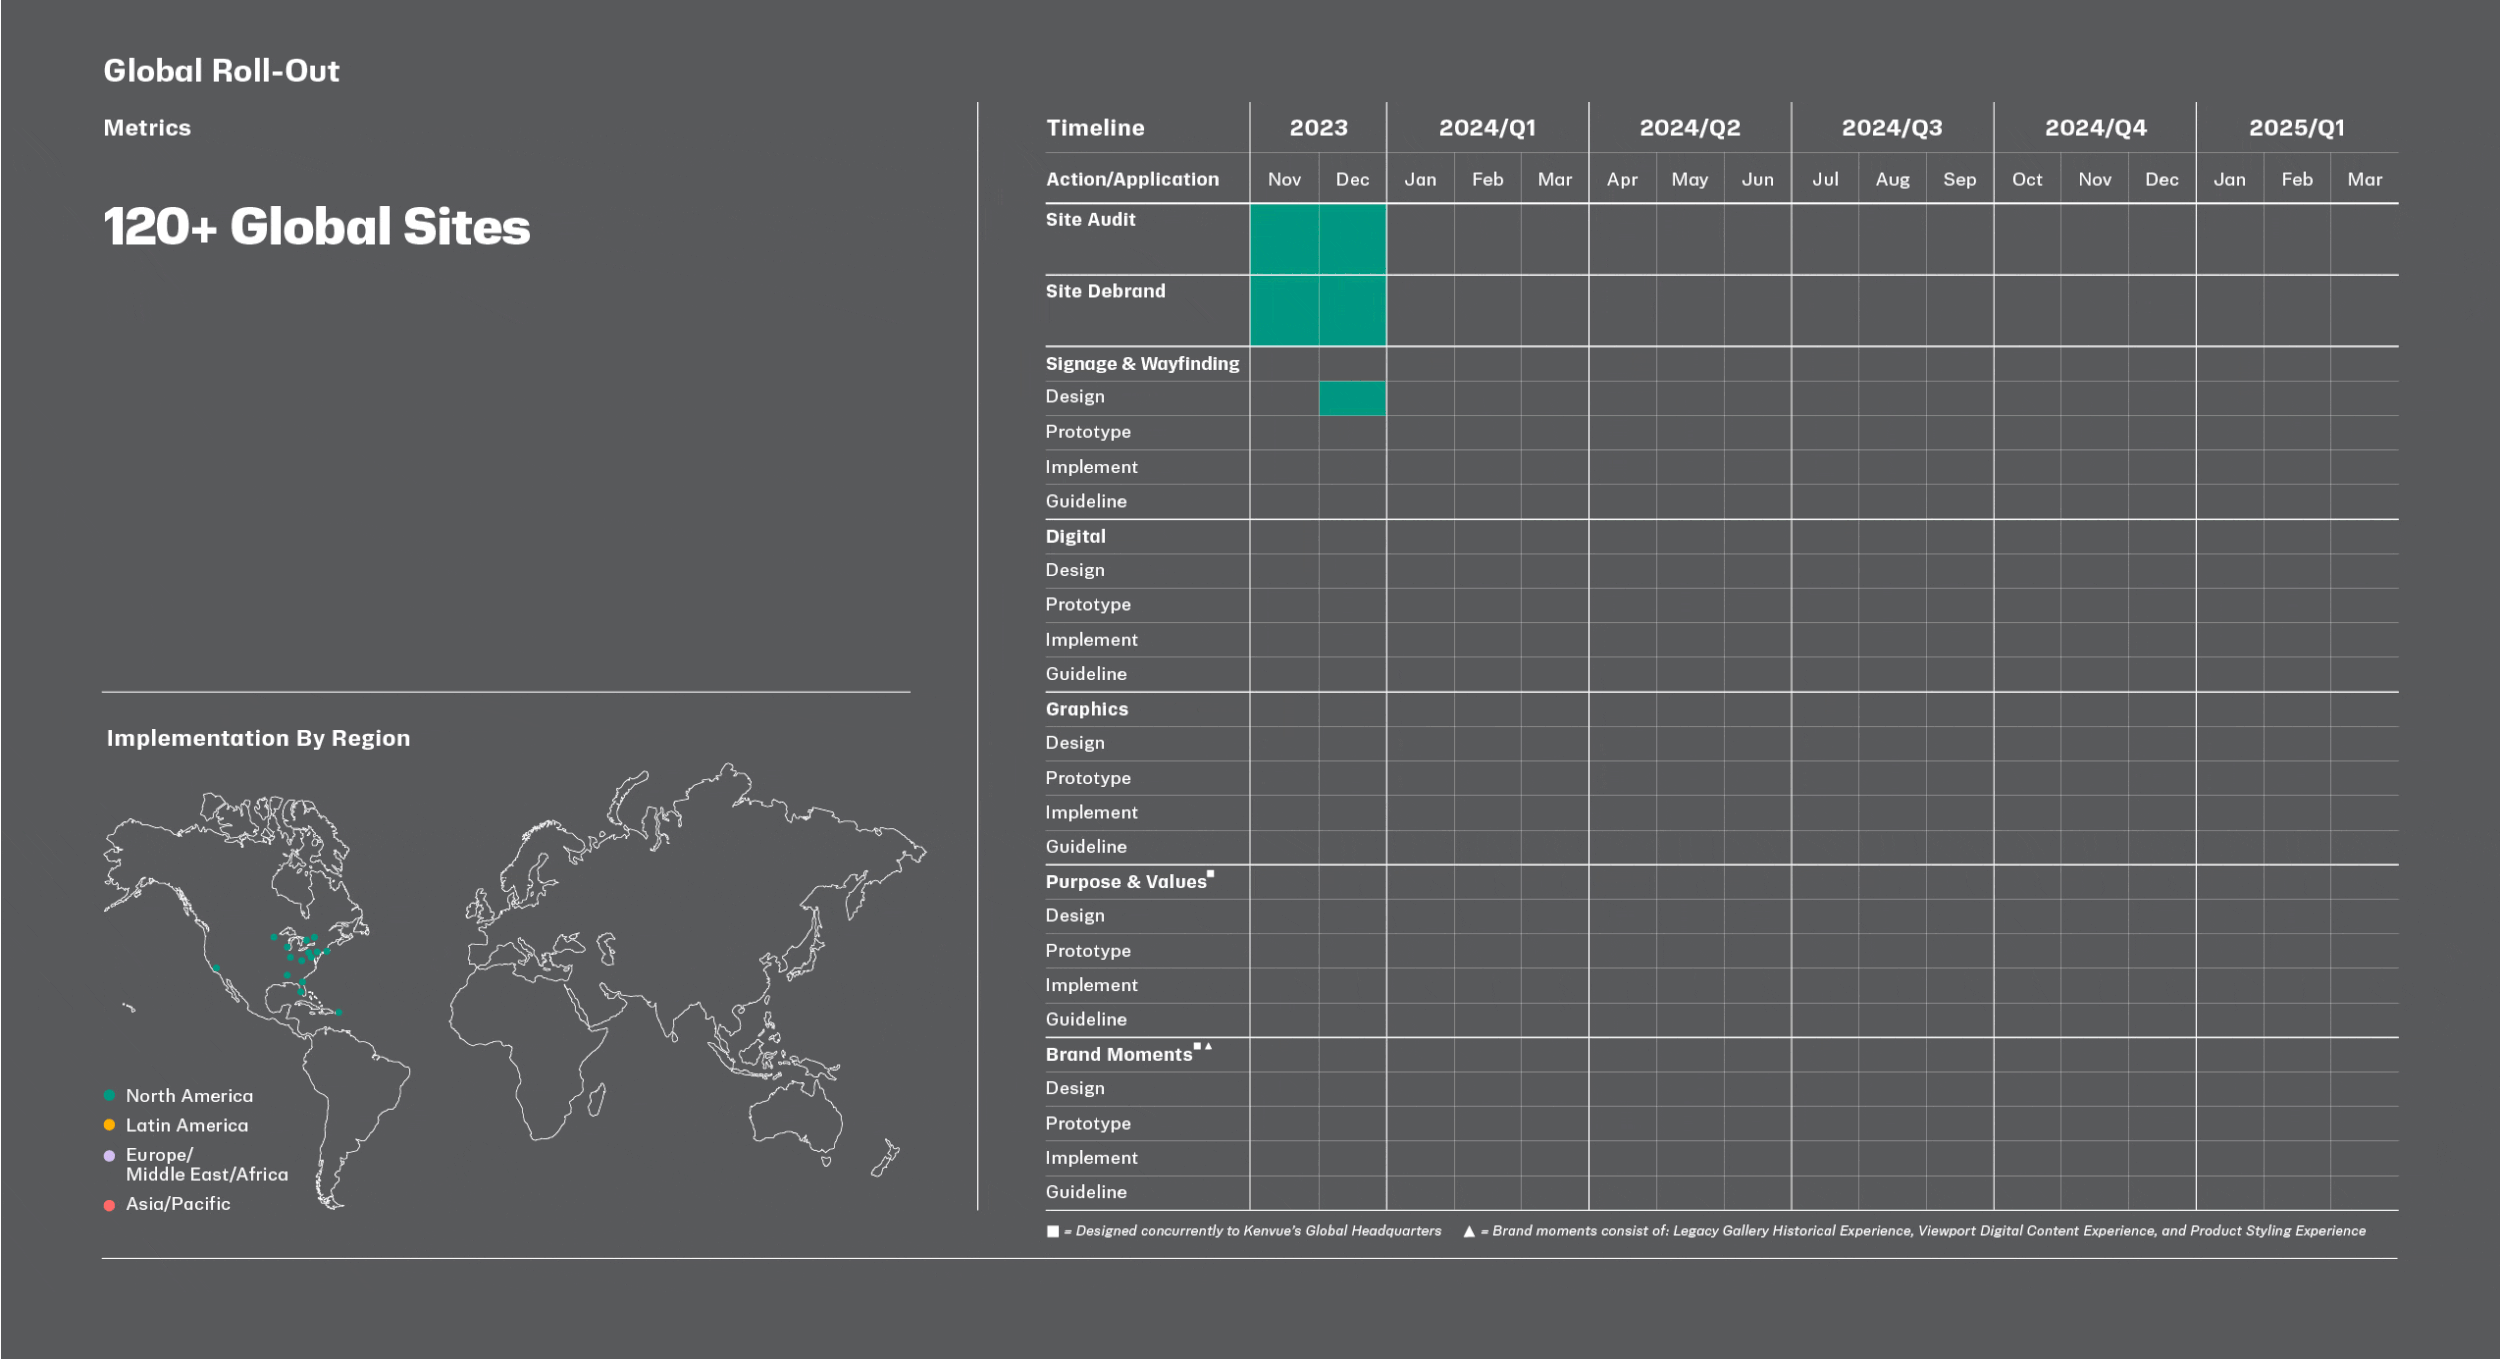Image resolution: width=2500 pixels, height=1359 pixels.
Task: Click the white triangle footnote marker icon
Action: pyautogui.click(x=1468, y=1231)
